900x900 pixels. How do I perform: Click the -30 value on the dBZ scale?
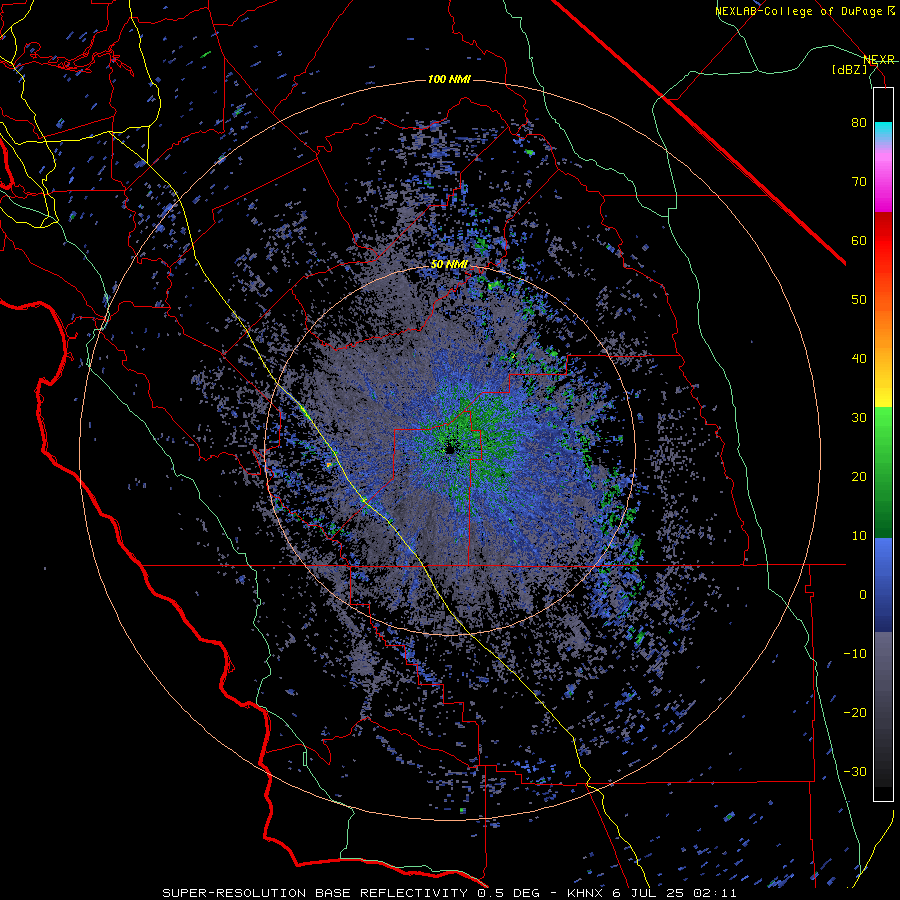pos(855,771)
